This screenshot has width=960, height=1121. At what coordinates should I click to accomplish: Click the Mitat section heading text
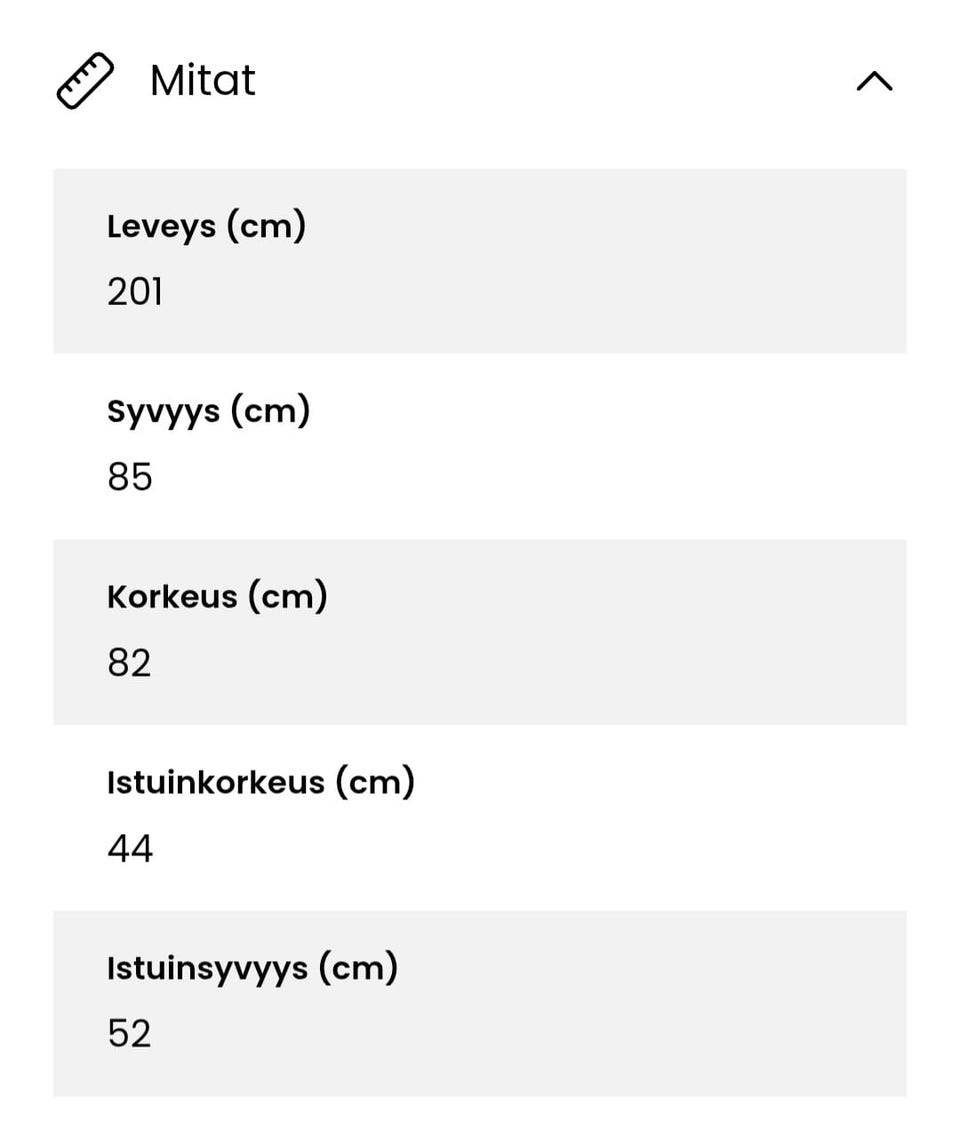pyautogui.click(x=203, y=81)
